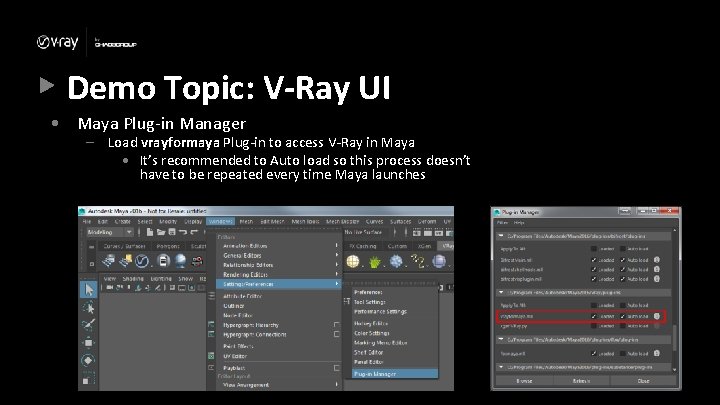This screenshot has height=405, width=720.
Task: Open the Playblast option box
Action: 337,368
